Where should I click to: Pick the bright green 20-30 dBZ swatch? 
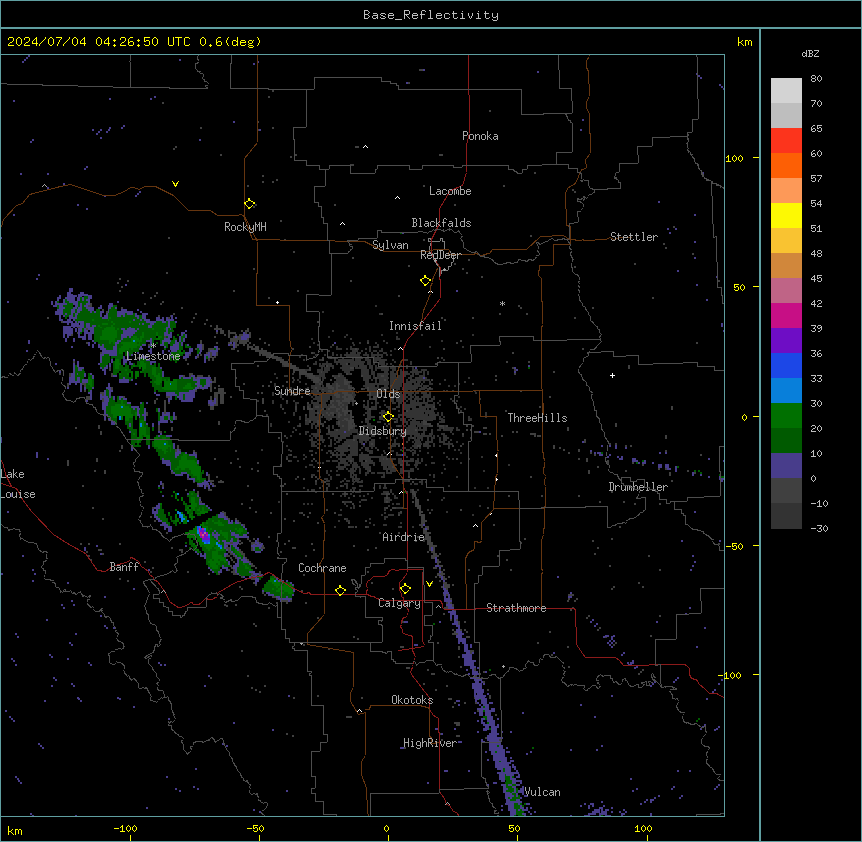point(786,416)
